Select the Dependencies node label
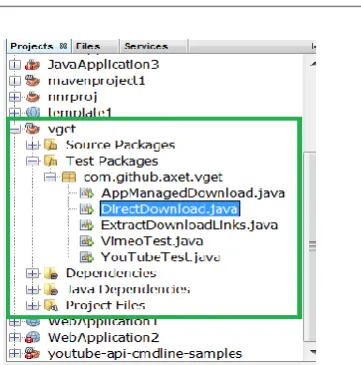Screen dimensions: 361x365 pos(111,273)
